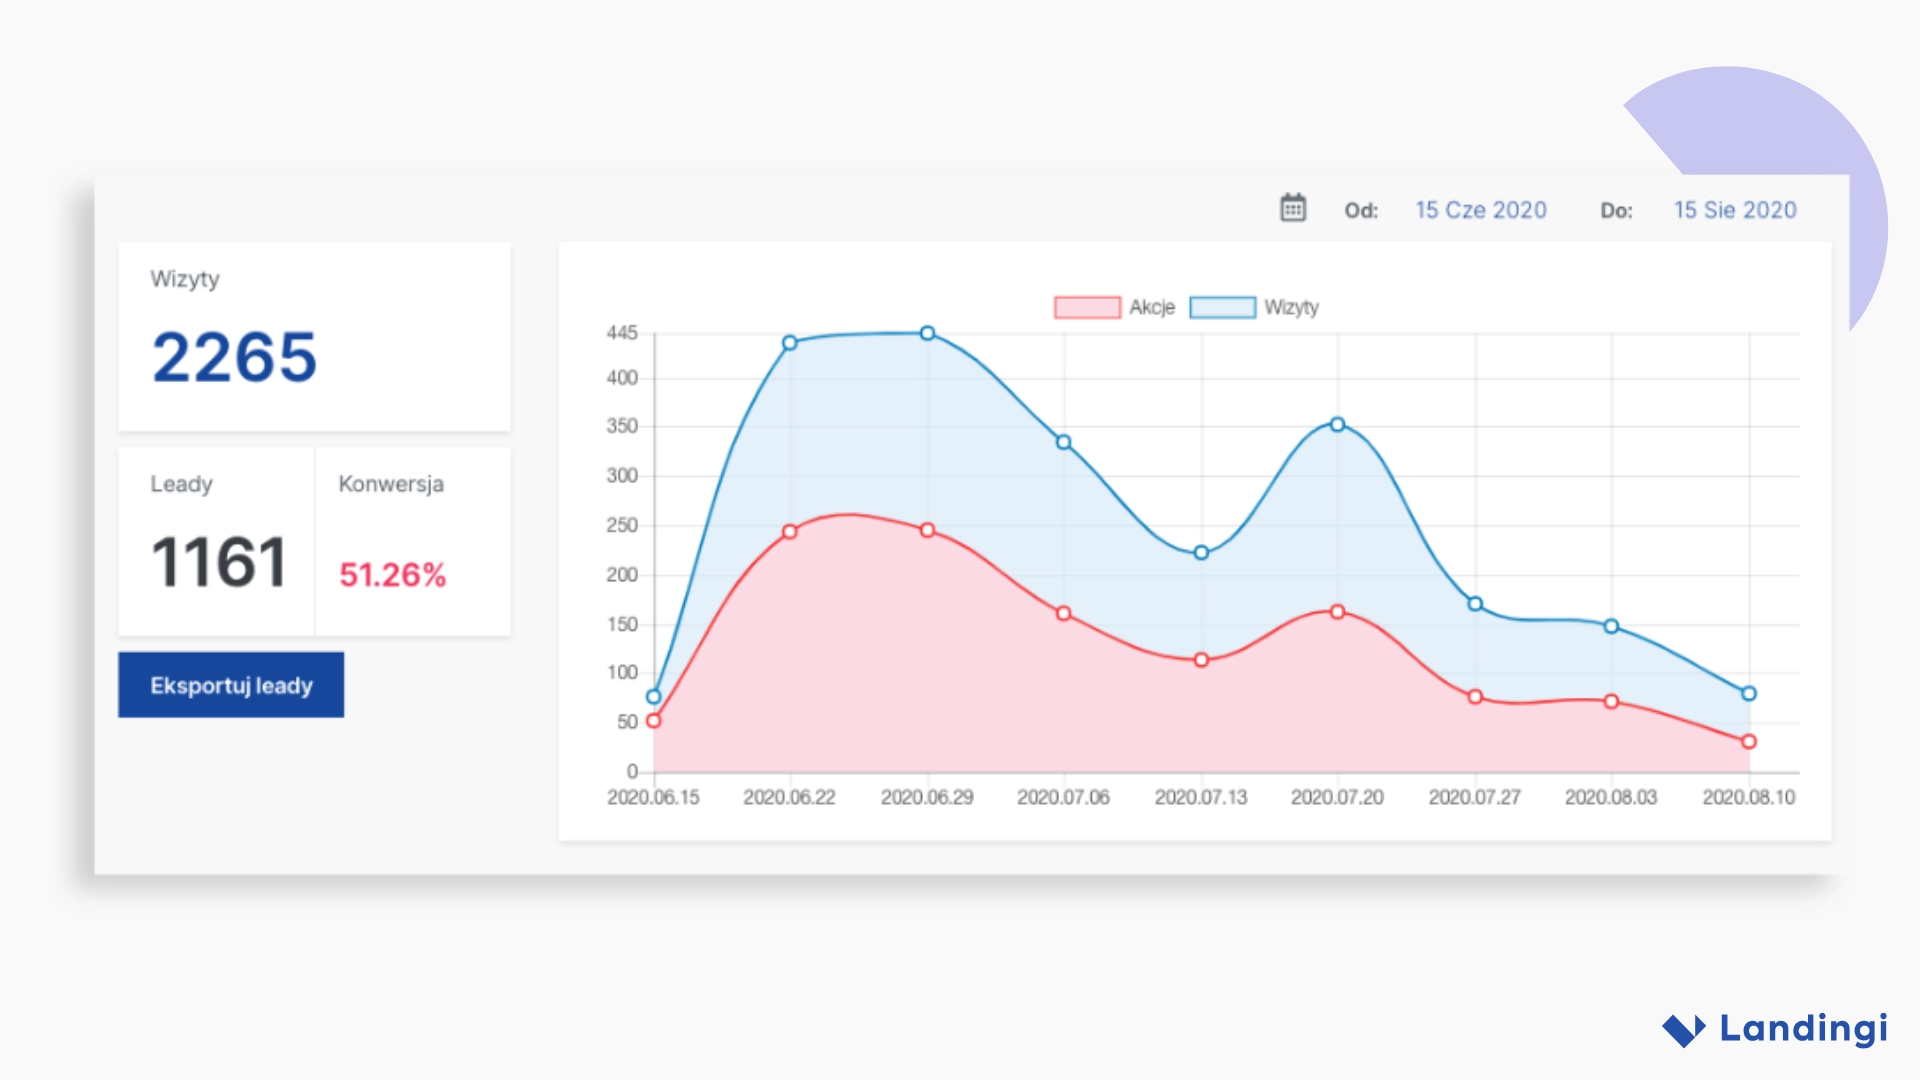Hide the Wizyty legend label
Screen dimensions: 1920x1080
click(1291, 307)
